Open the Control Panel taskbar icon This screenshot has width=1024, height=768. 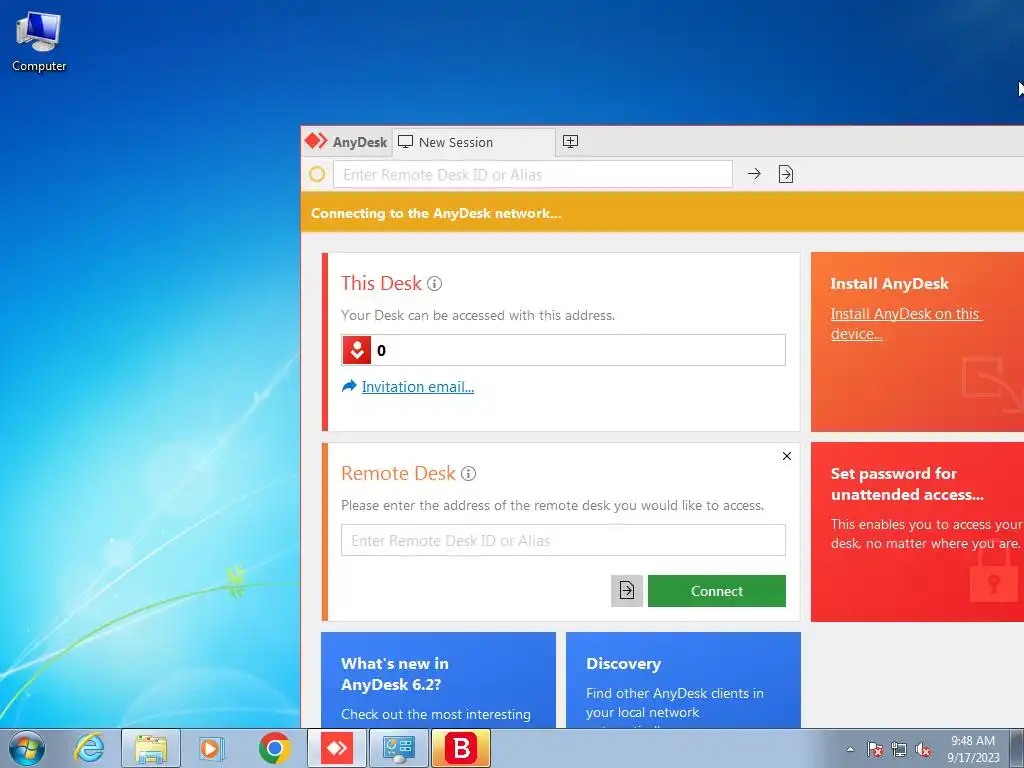click(398, 748)
